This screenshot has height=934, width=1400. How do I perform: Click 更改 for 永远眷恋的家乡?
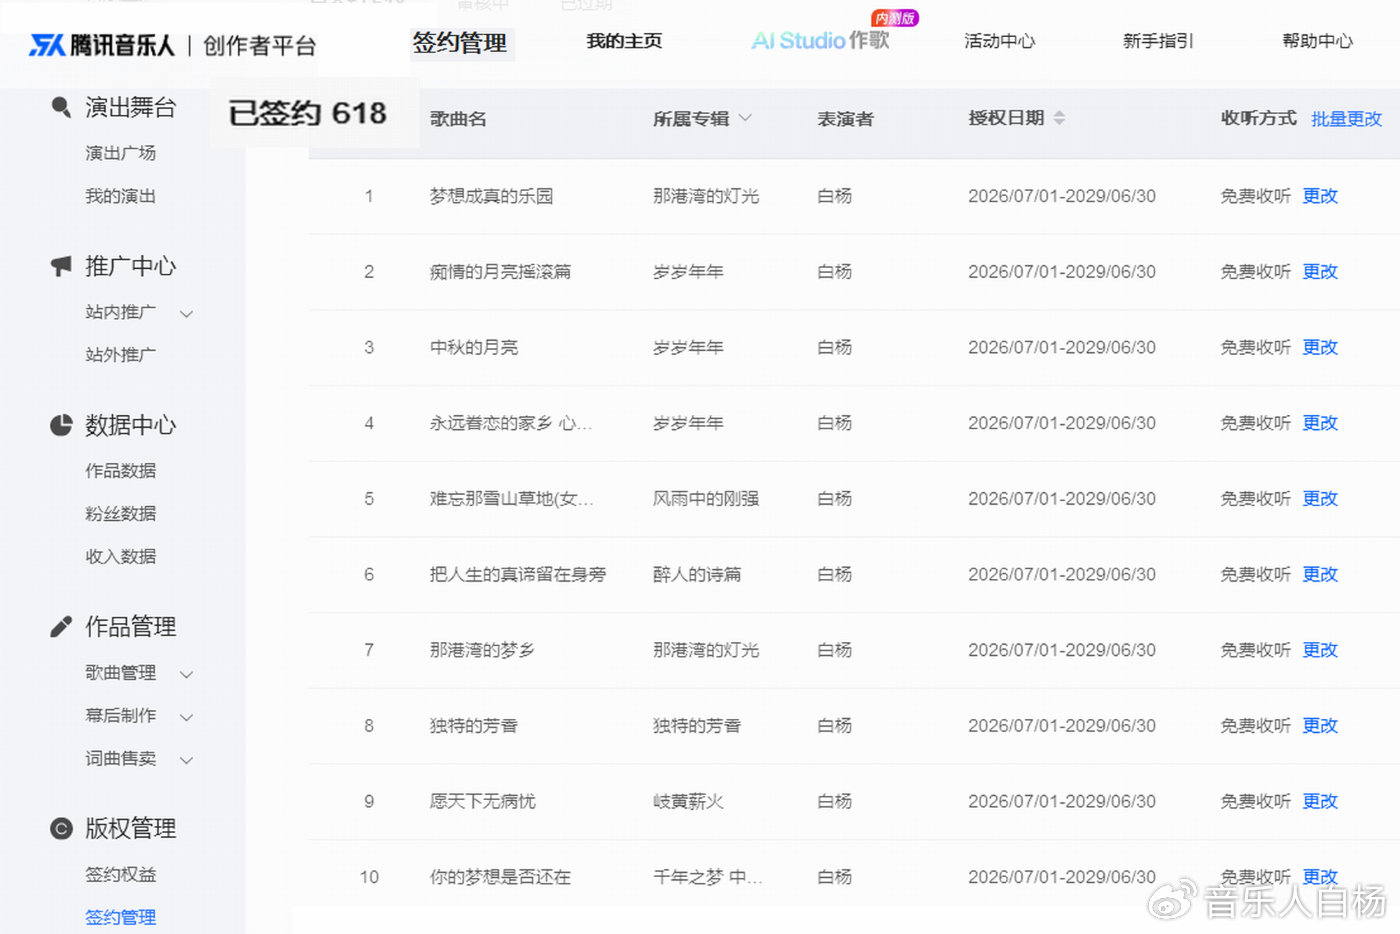click(1320, 423)
